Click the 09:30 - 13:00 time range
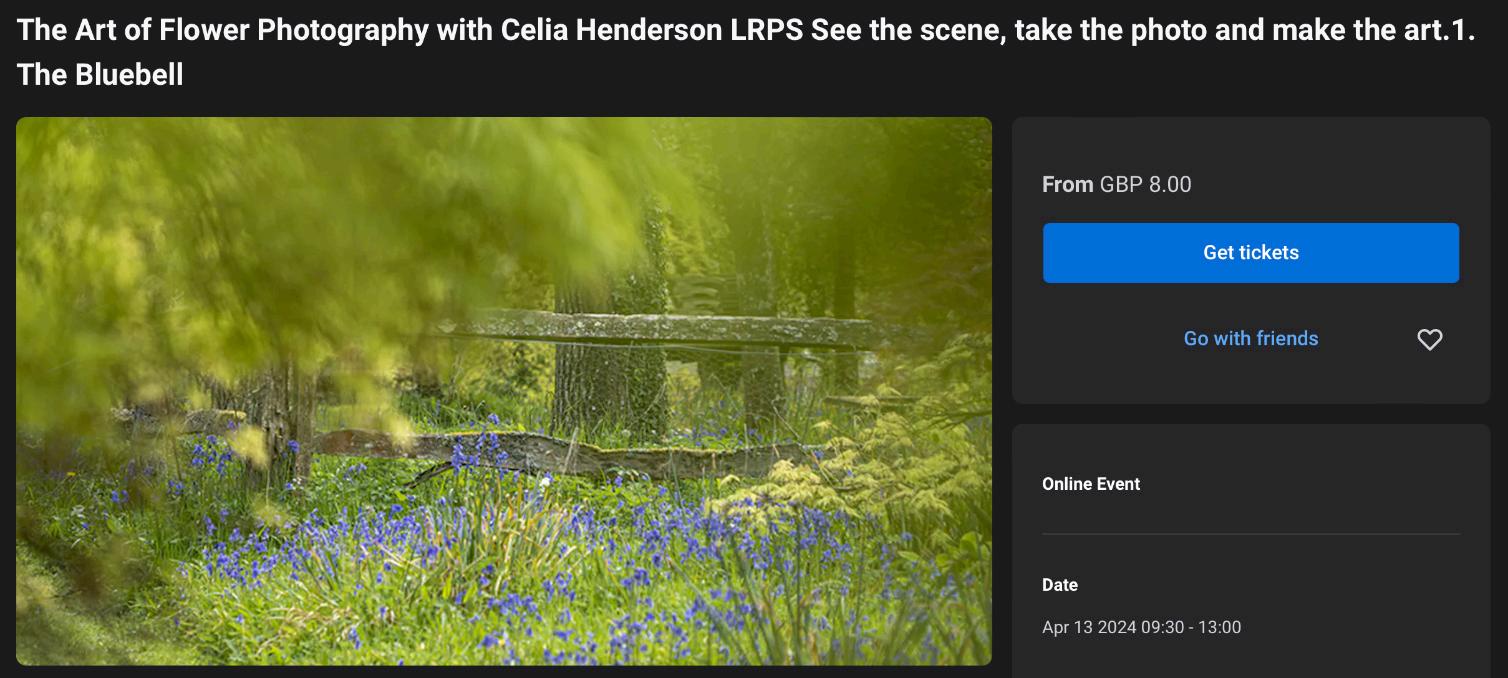Image resolution: width=1508 pixels, height=678 pixels. [1189, 627]
